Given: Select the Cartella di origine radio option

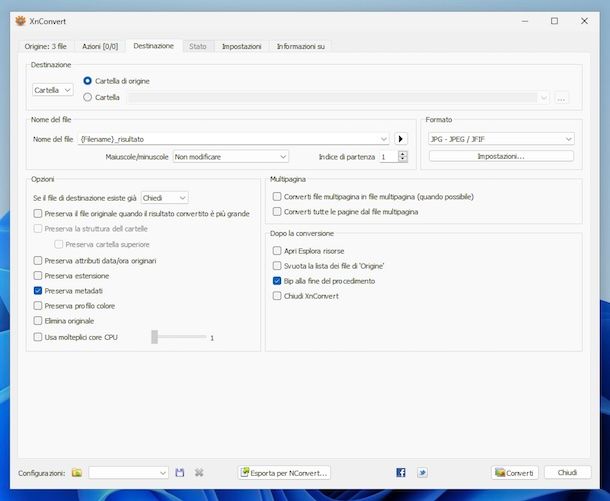Looking at the screenshot, I should 88,81.
